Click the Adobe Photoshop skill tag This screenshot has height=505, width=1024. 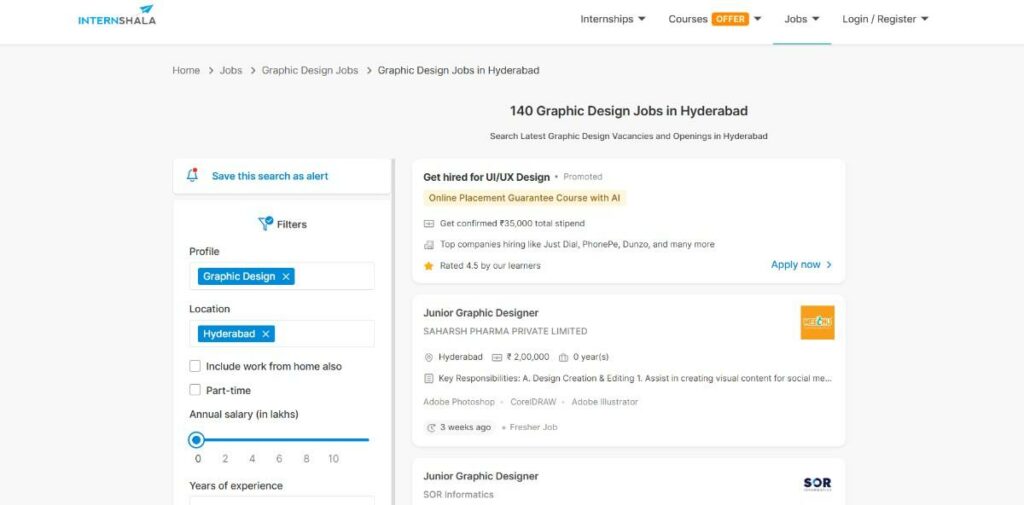458,402
